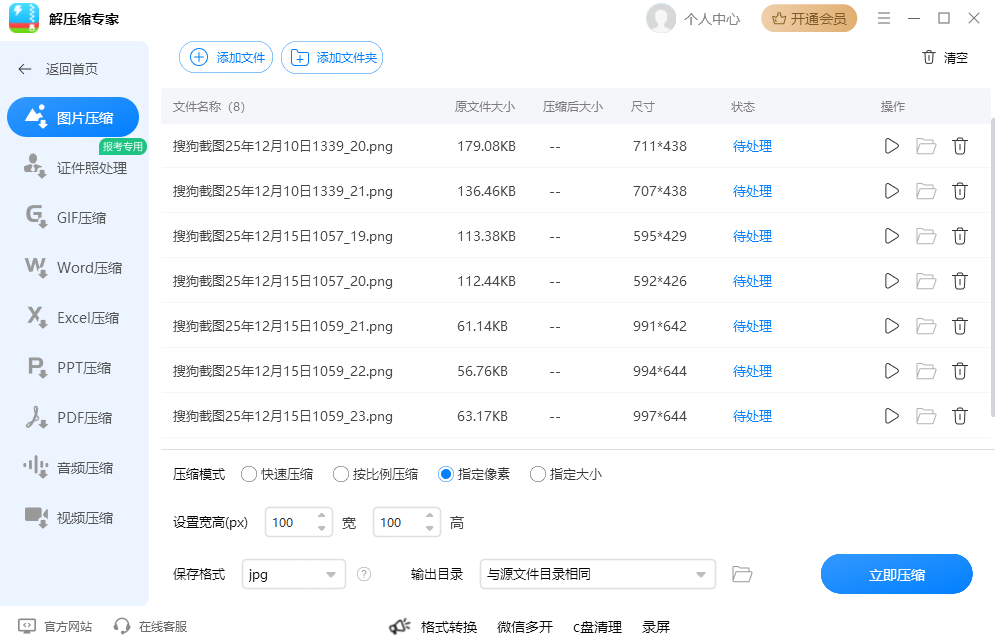
Task: Increase the width value using its stepper arrow
Action: click(x=322, y=516)
